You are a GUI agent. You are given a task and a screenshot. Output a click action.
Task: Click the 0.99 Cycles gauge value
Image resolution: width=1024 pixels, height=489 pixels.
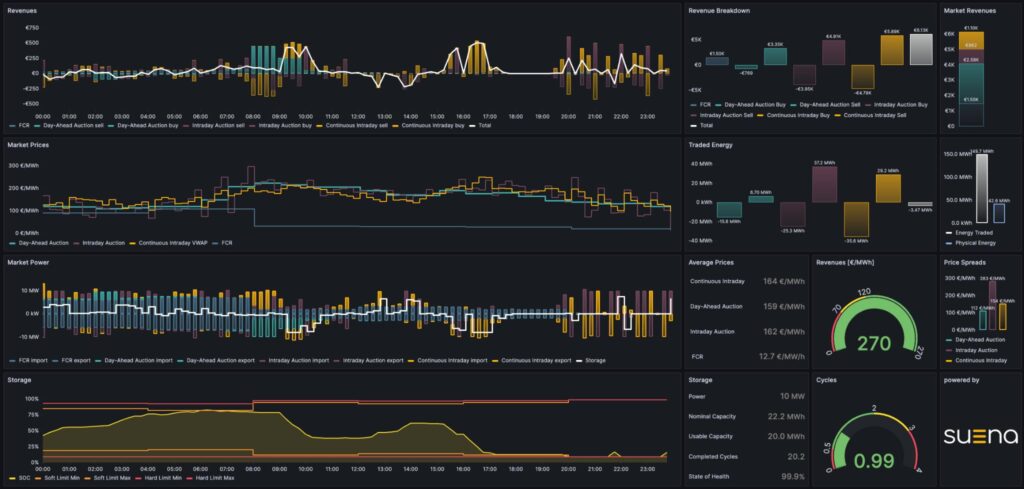[x=873, y=460]
